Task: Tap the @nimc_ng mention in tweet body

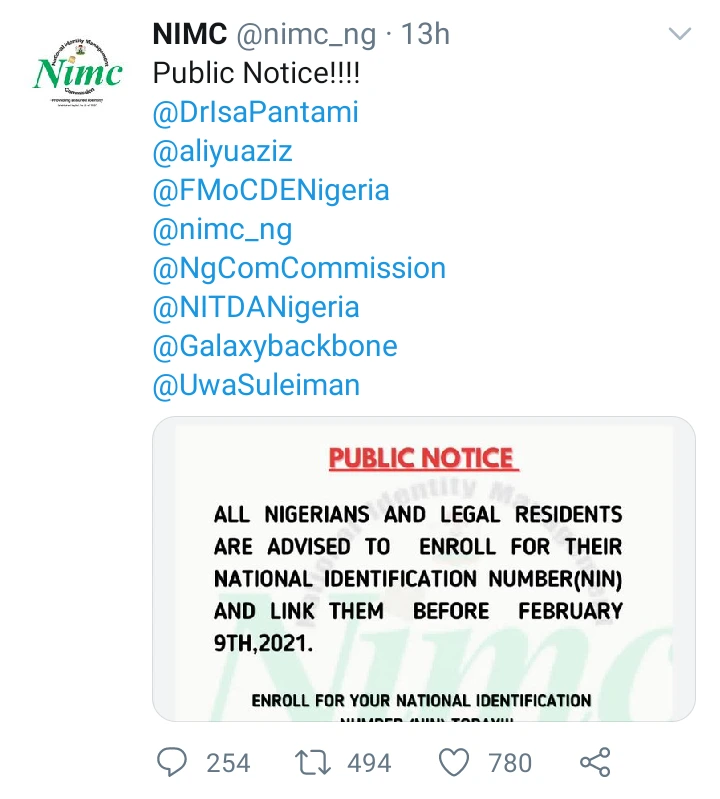Action: [x=222, y=229]
